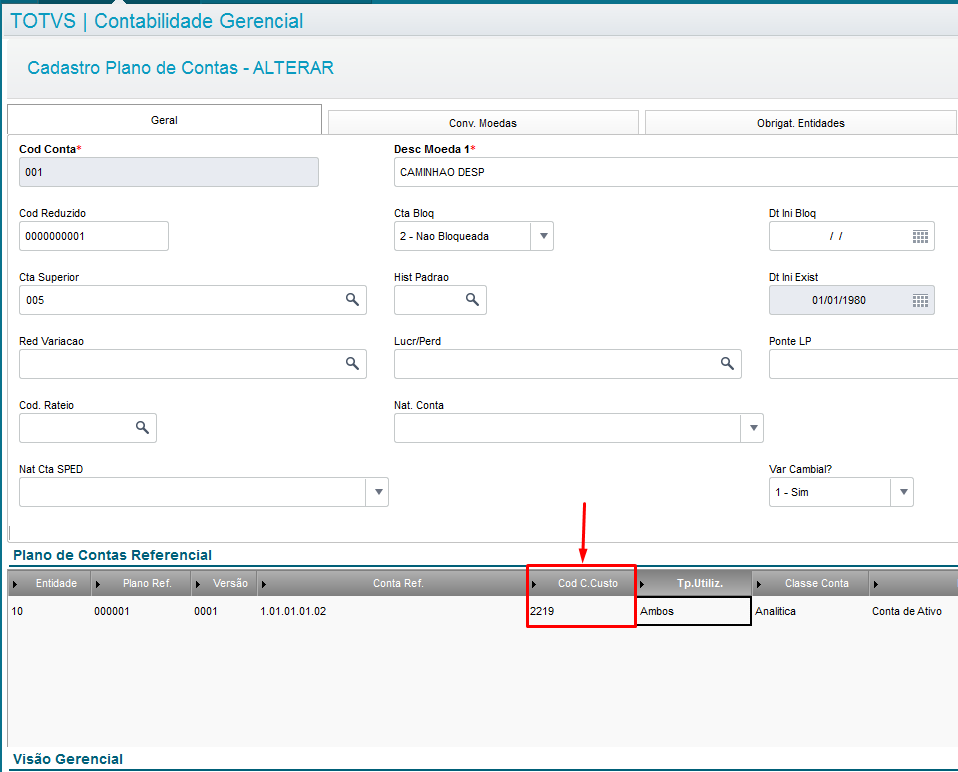Open lookup search for Lucr/Perd

coord(727,363)
